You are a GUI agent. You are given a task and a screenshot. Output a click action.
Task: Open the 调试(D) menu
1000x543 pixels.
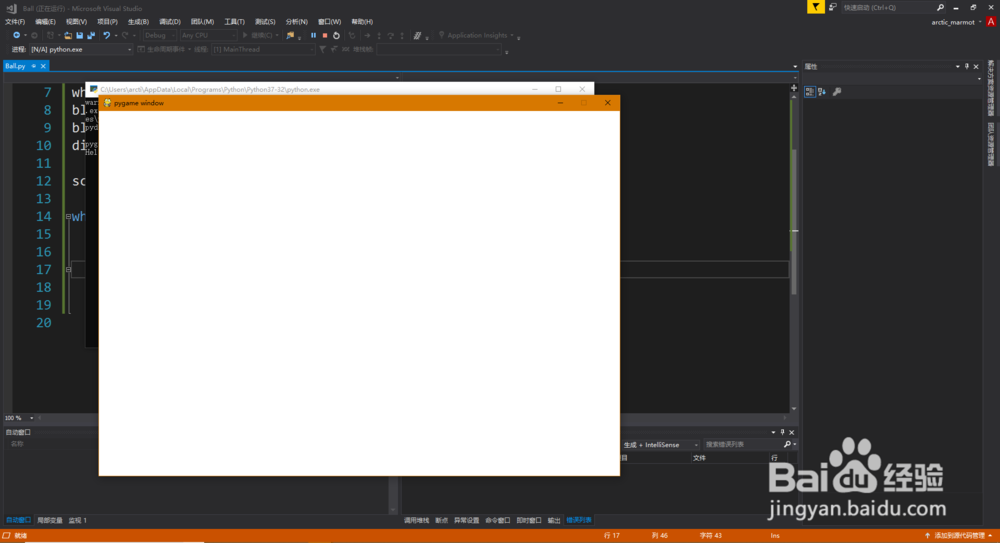(169, 22)
